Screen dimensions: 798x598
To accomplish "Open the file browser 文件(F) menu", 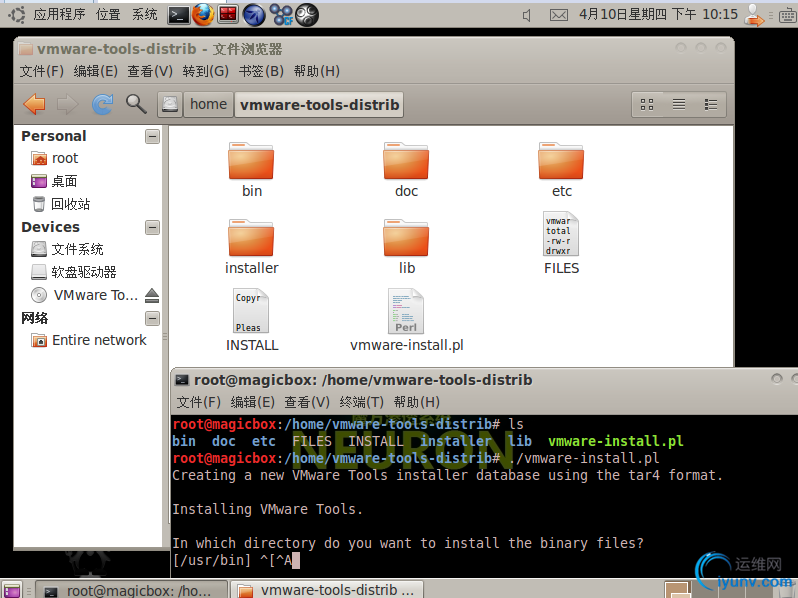I will tap(42, 71).
